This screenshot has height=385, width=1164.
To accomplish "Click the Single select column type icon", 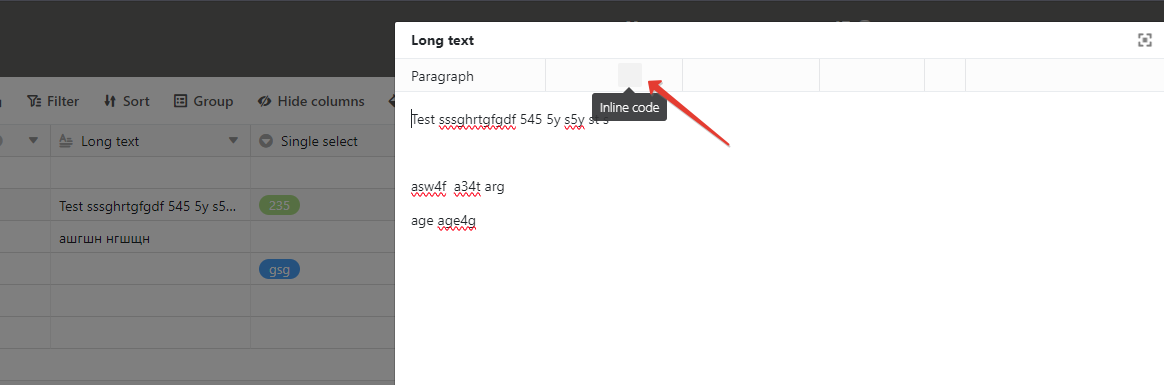I will [266, 141].
